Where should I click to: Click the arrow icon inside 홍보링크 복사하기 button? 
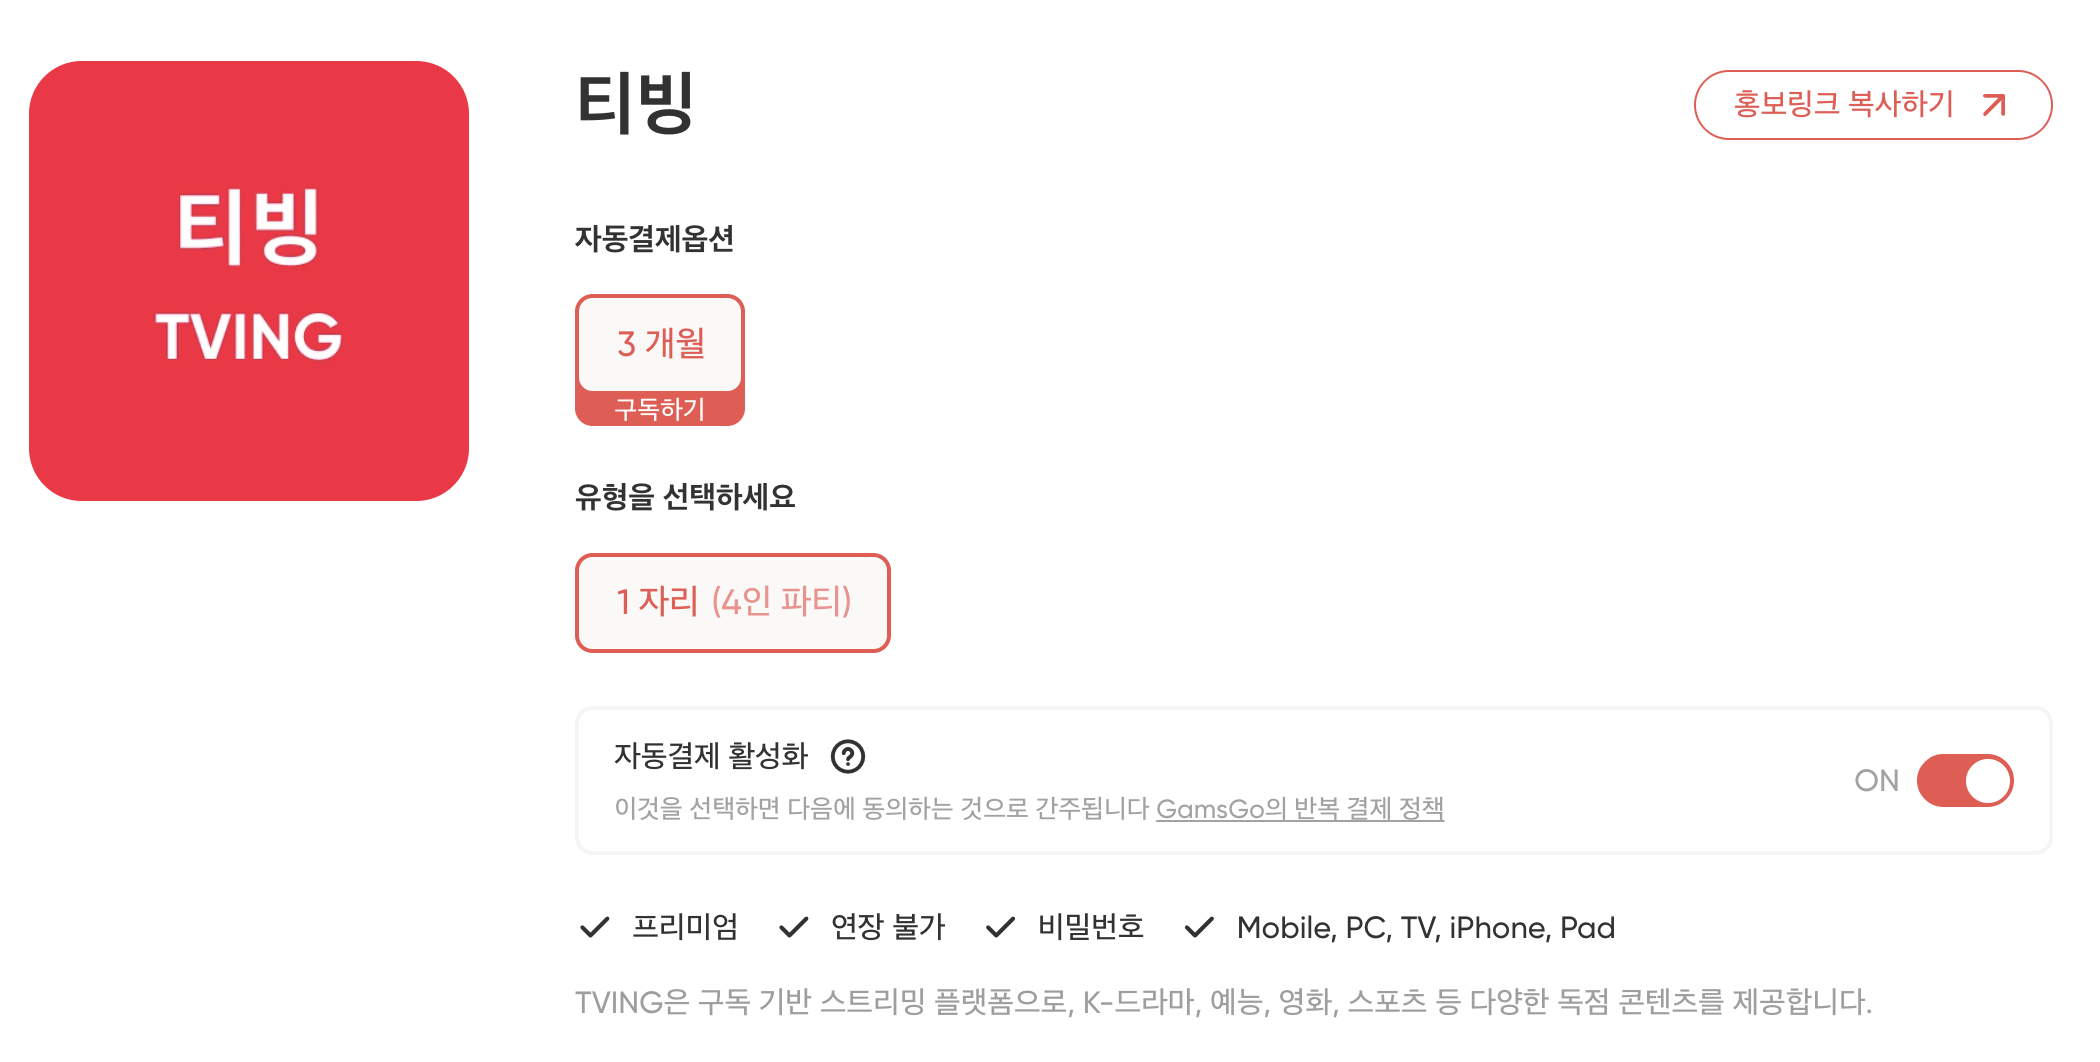[1994, 104]
